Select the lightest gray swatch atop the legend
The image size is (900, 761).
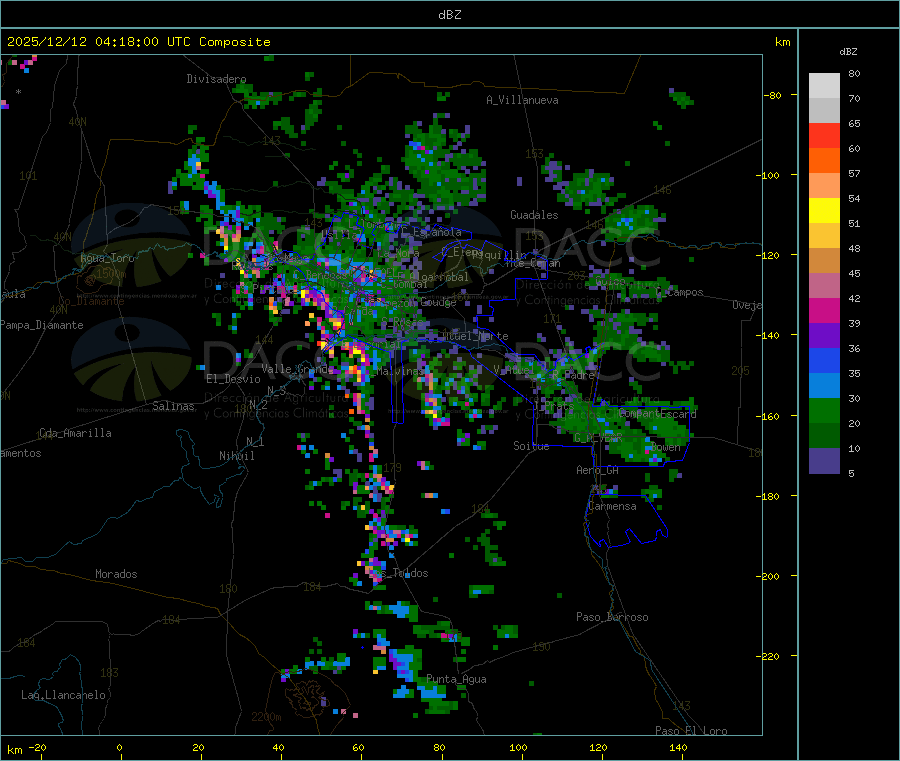tap(824, 86)
